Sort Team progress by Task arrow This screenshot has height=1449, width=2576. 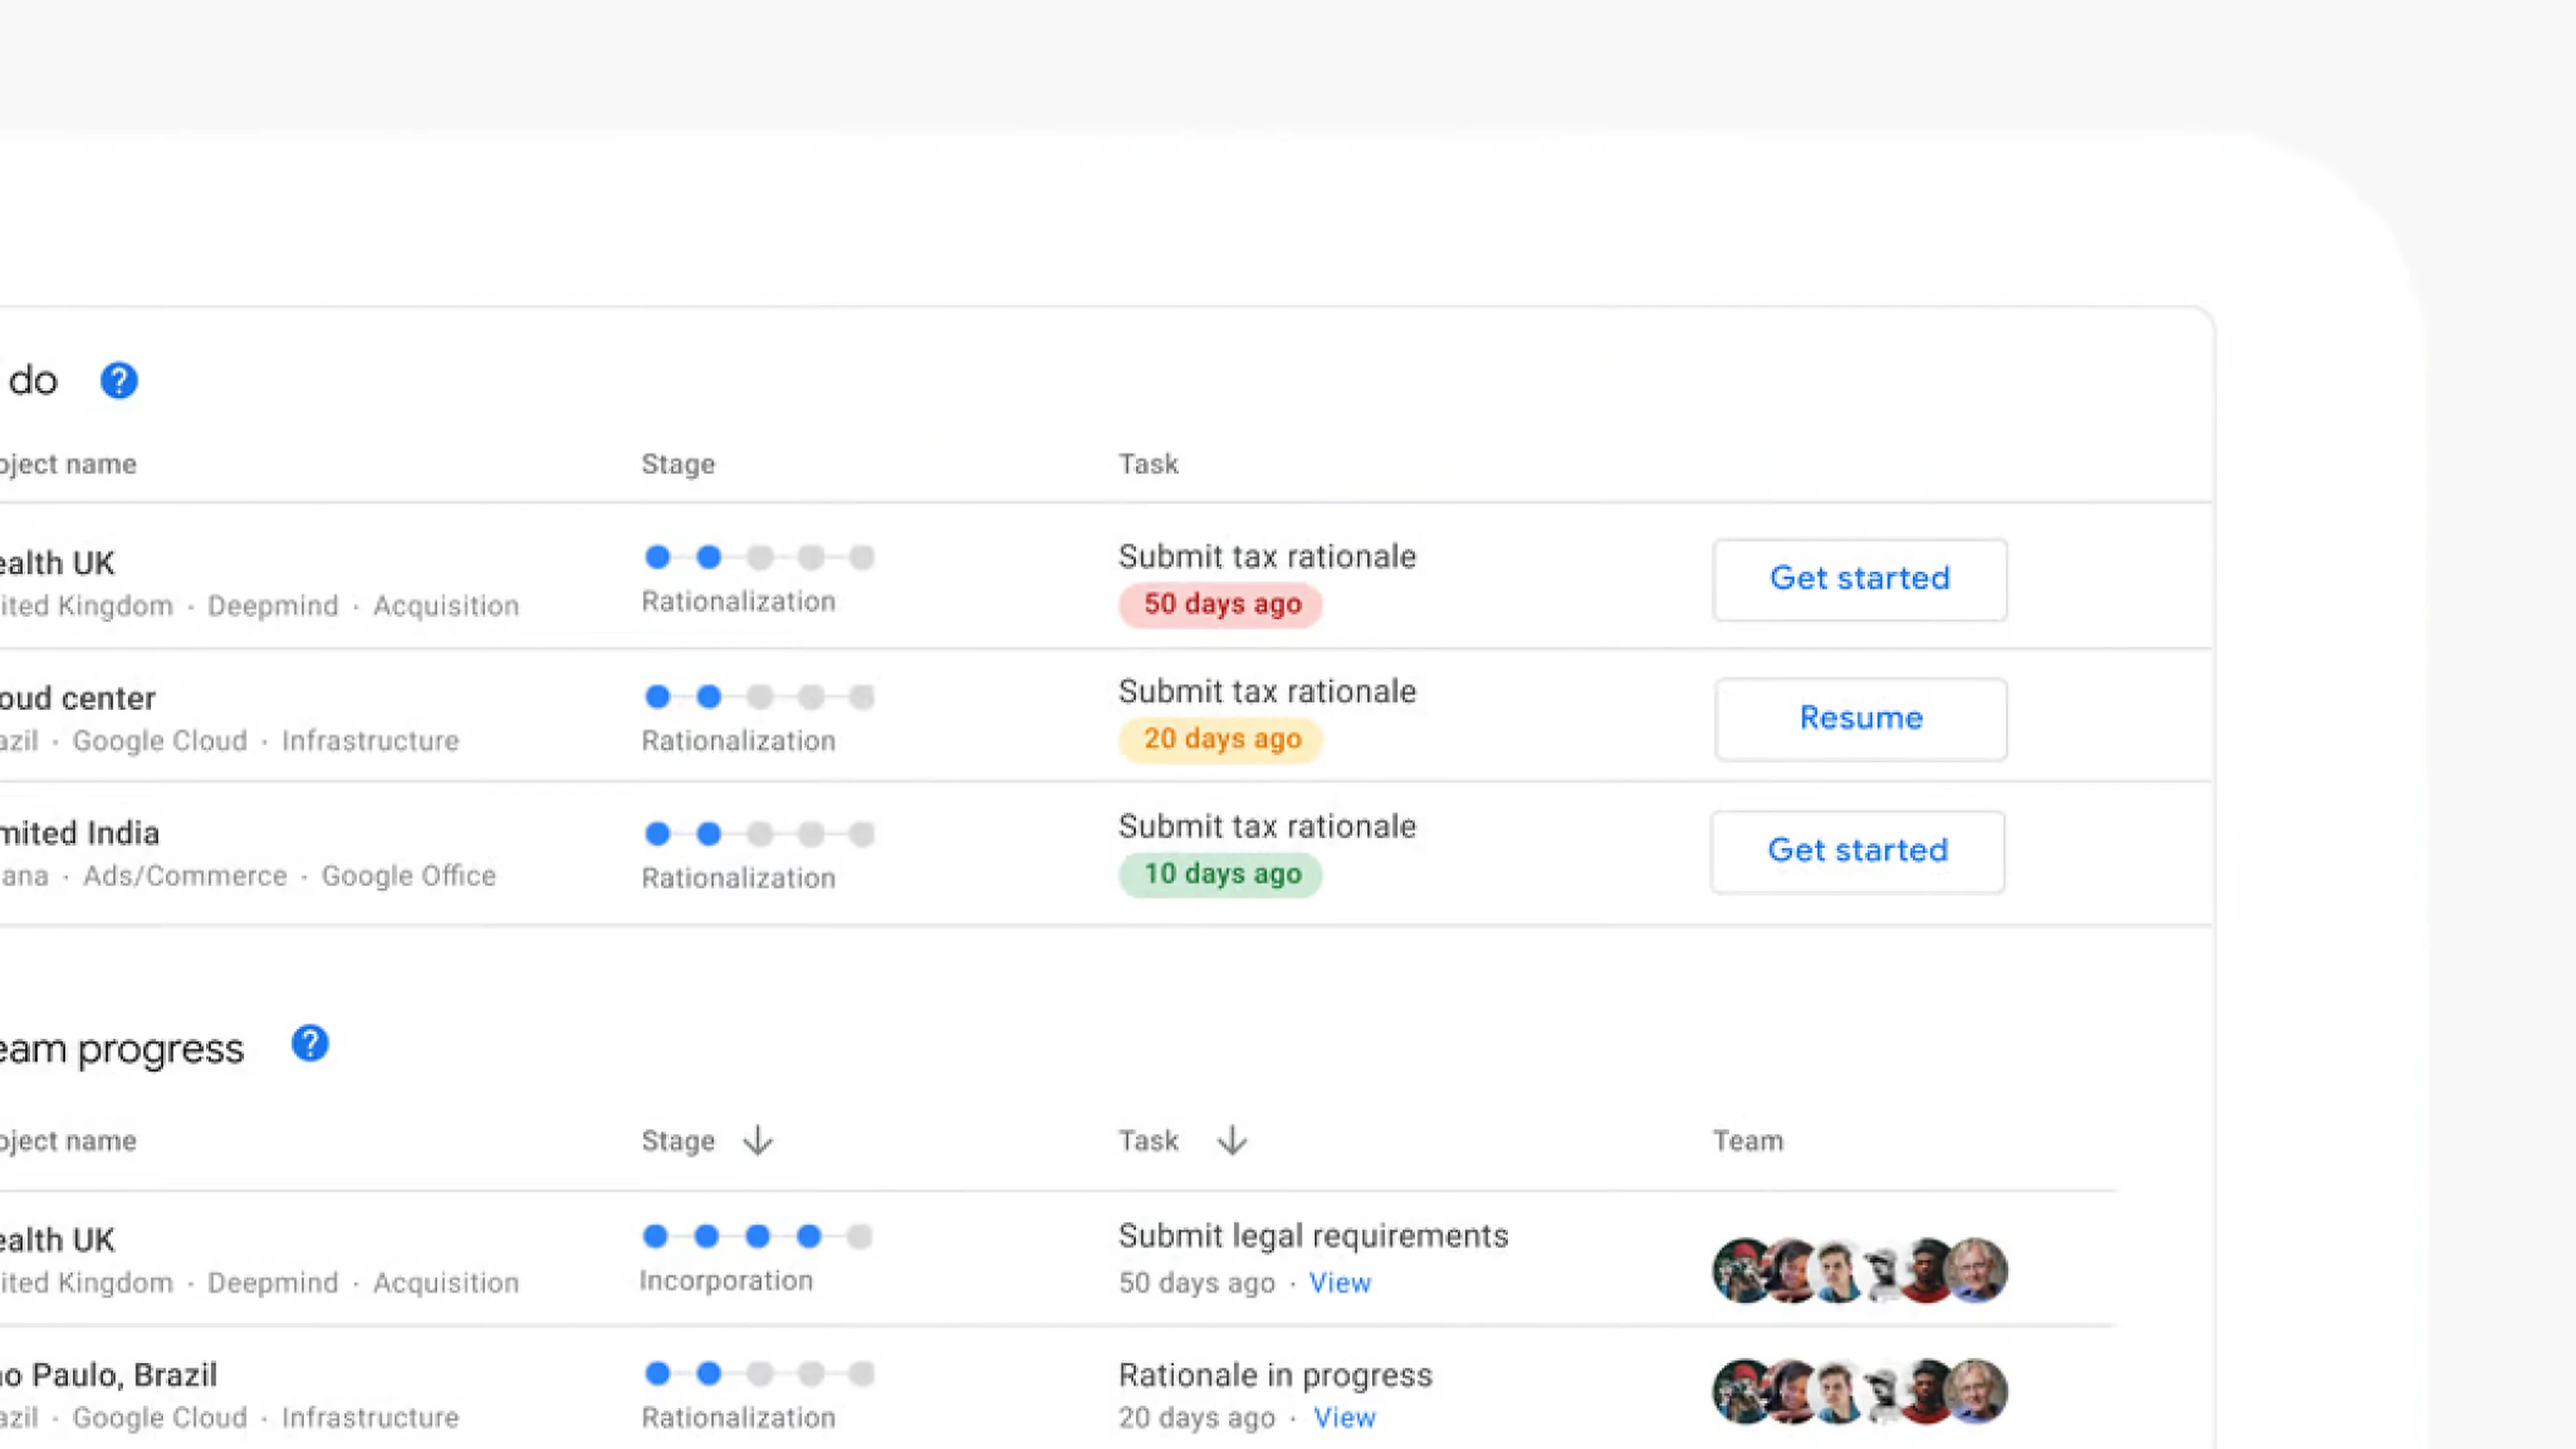[1232, 1140]
